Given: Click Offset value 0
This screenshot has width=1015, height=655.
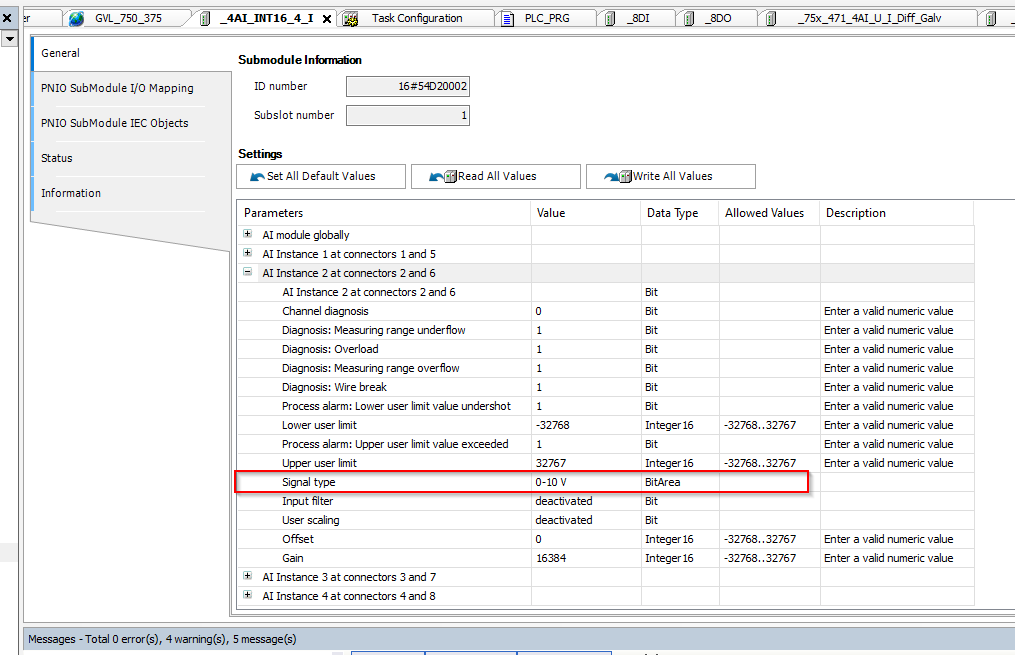Looking at the screenshot, I should (586, 539).
